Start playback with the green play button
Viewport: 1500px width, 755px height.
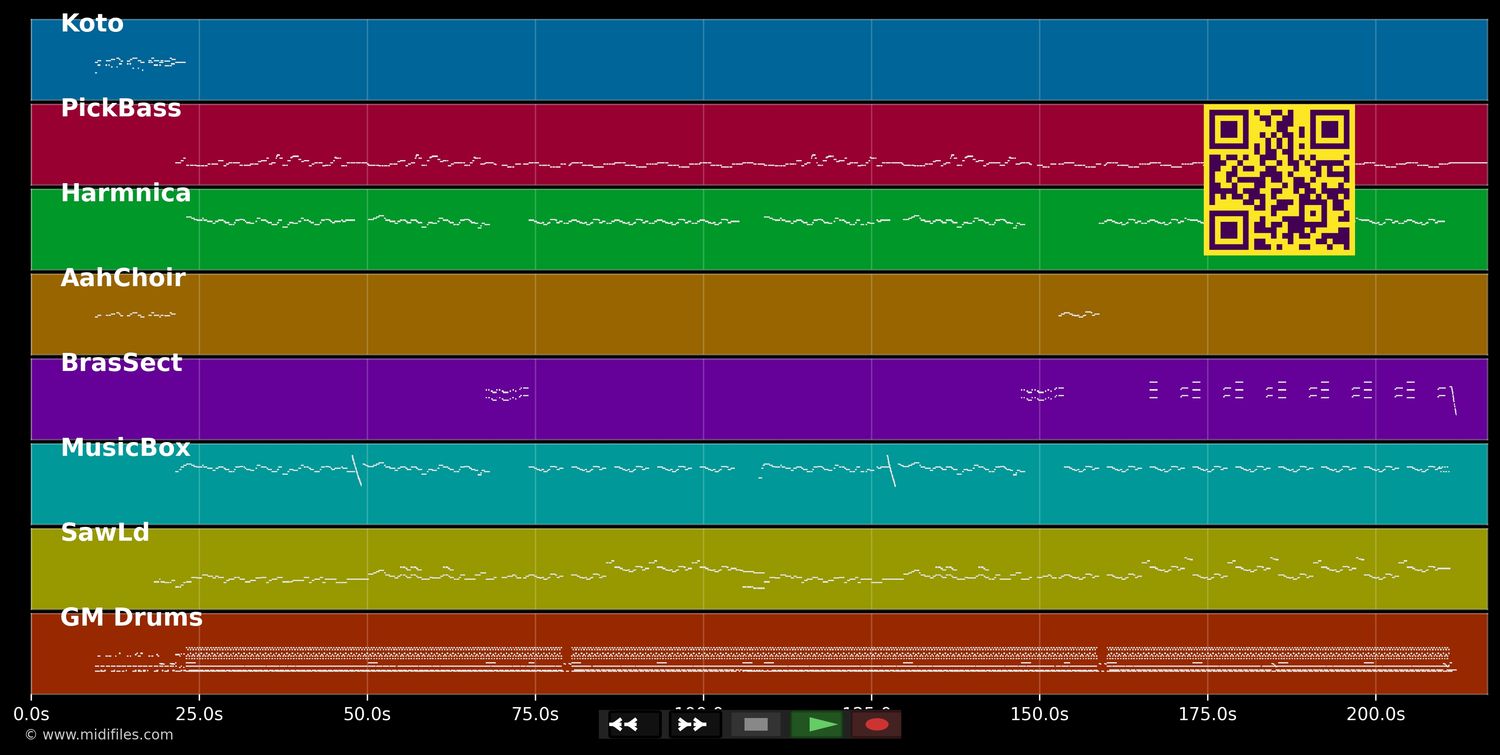pos(816,724)
